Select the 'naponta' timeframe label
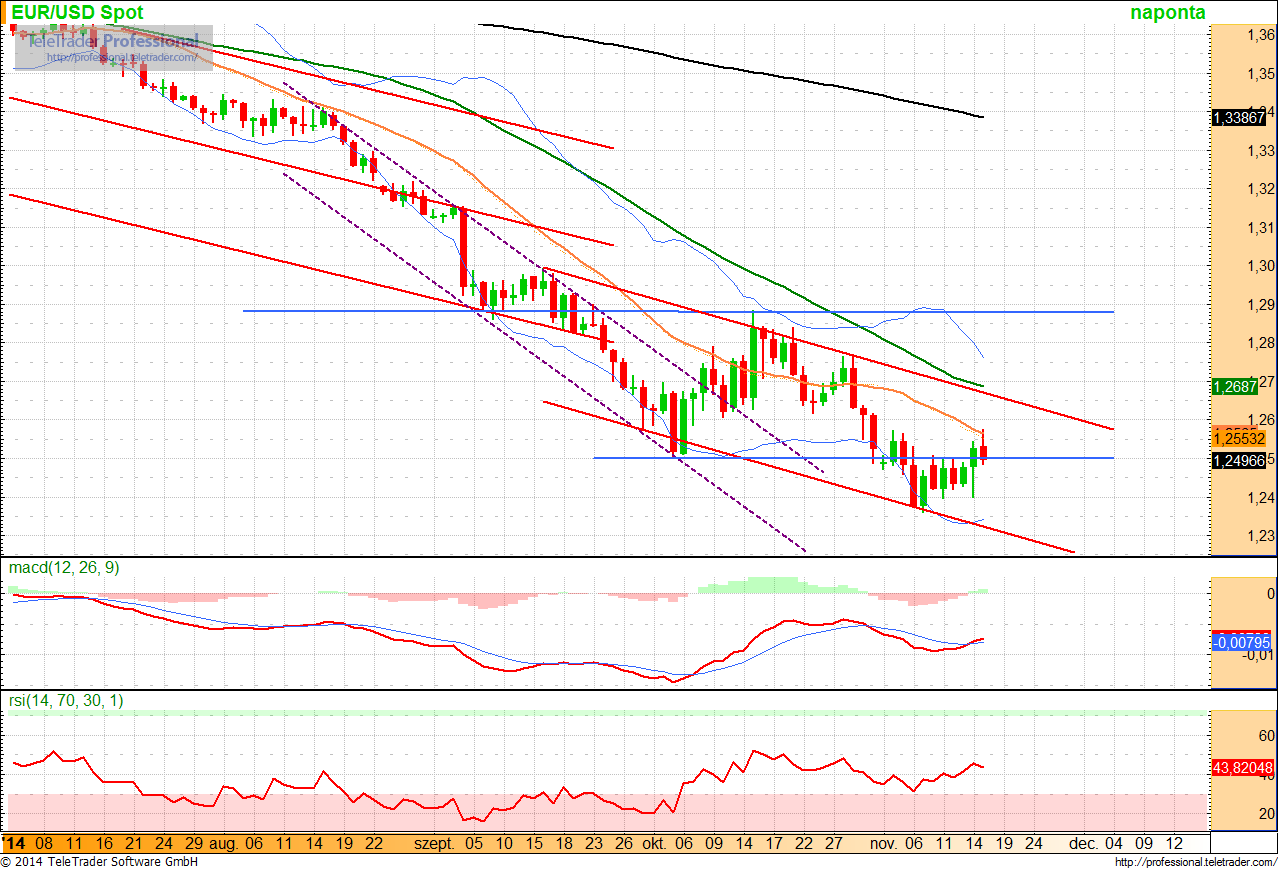 1168,13
